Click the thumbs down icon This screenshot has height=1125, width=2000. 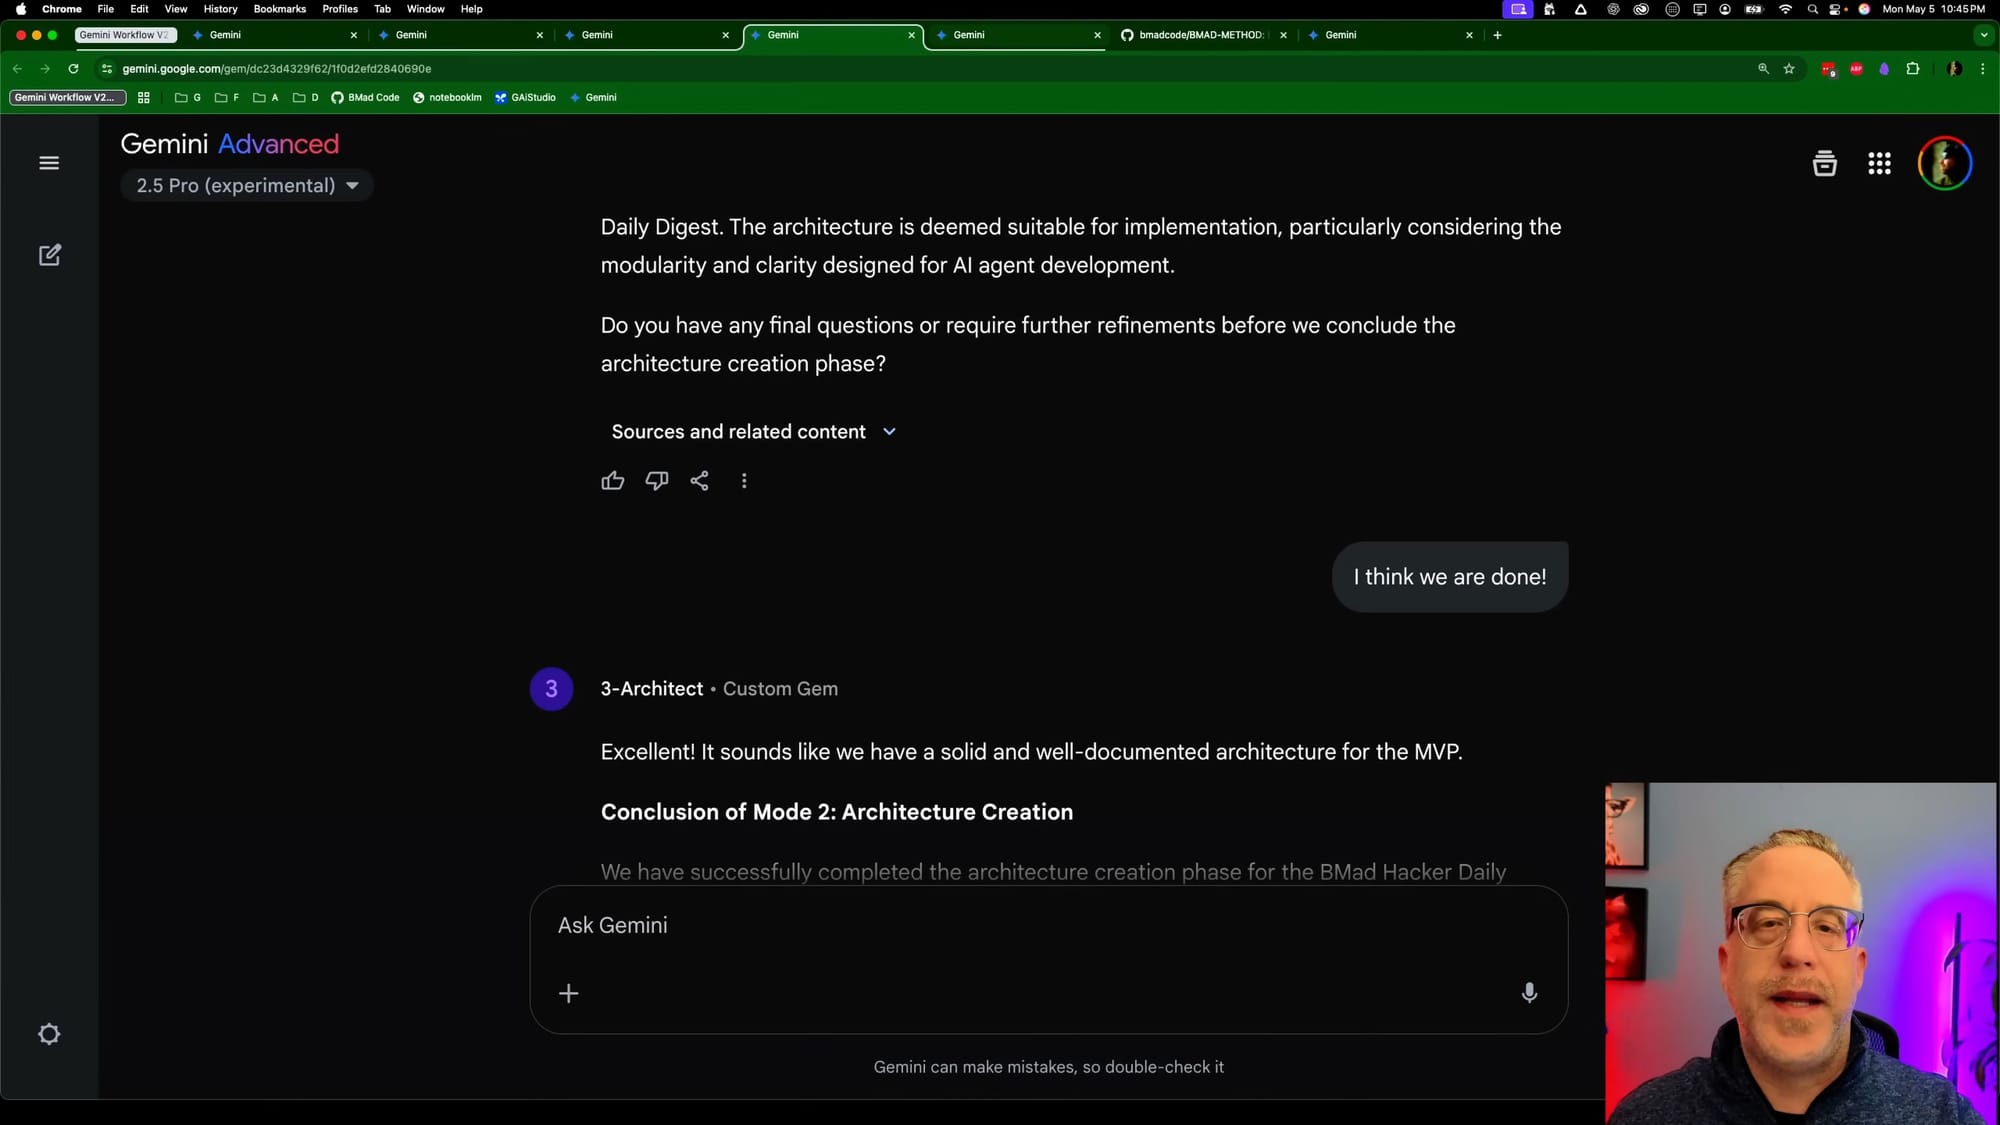656,481
